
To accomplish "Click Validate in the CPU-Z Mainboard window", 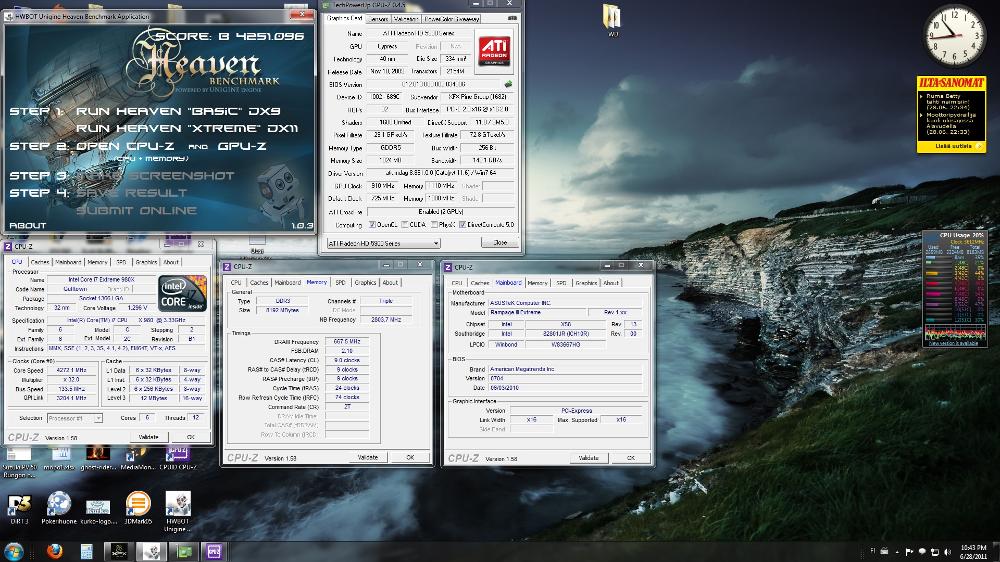I will coord(588,458).
